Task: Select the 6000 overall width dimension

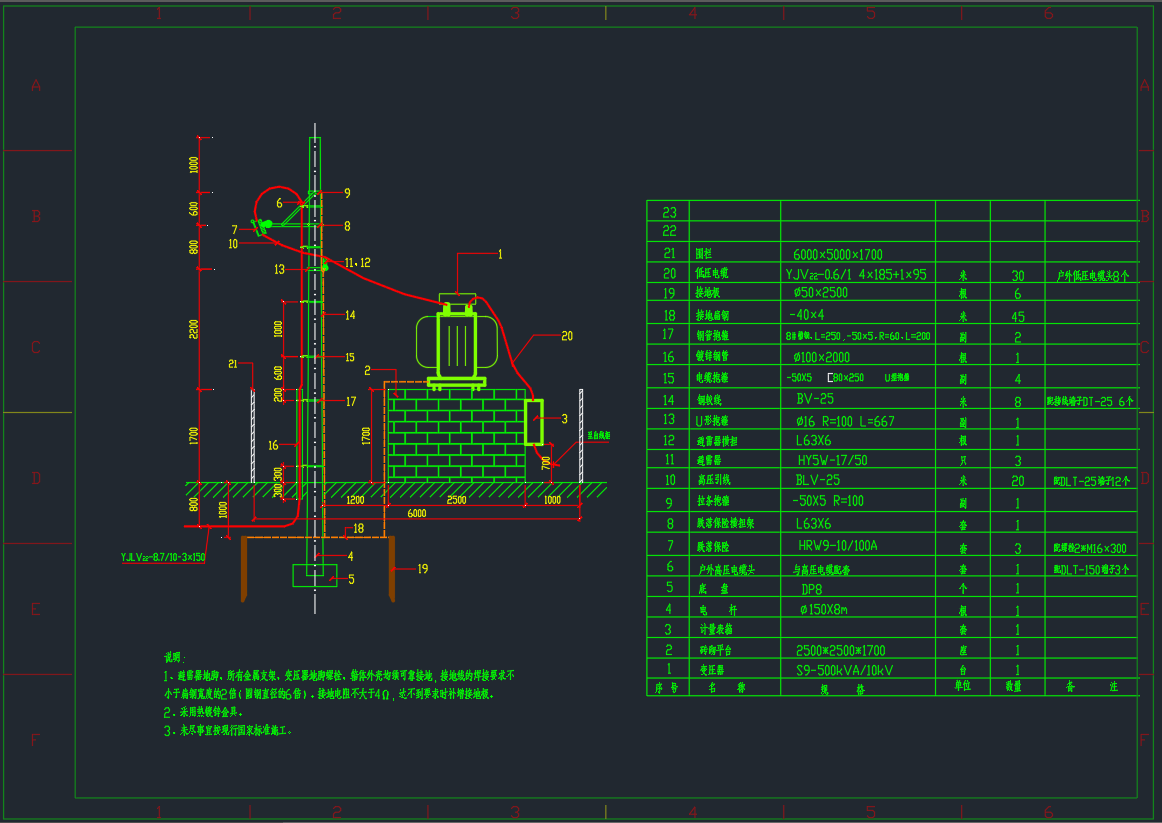Action: (x=417, y=513)
